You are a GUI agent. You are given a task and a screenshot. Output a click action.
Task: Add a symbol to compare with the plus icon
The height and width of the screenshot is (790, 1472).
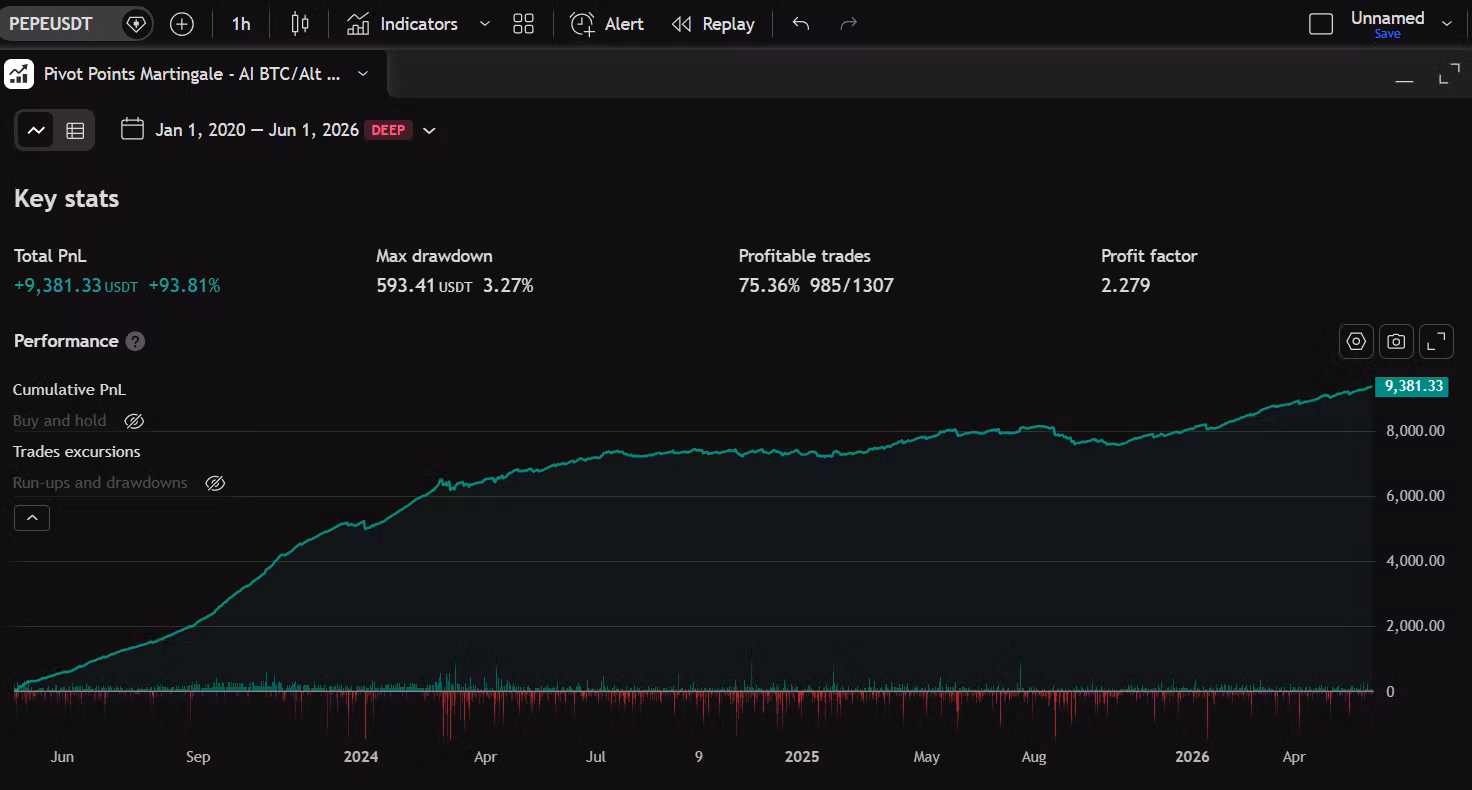pyautogui.click(x=182, y=24)
